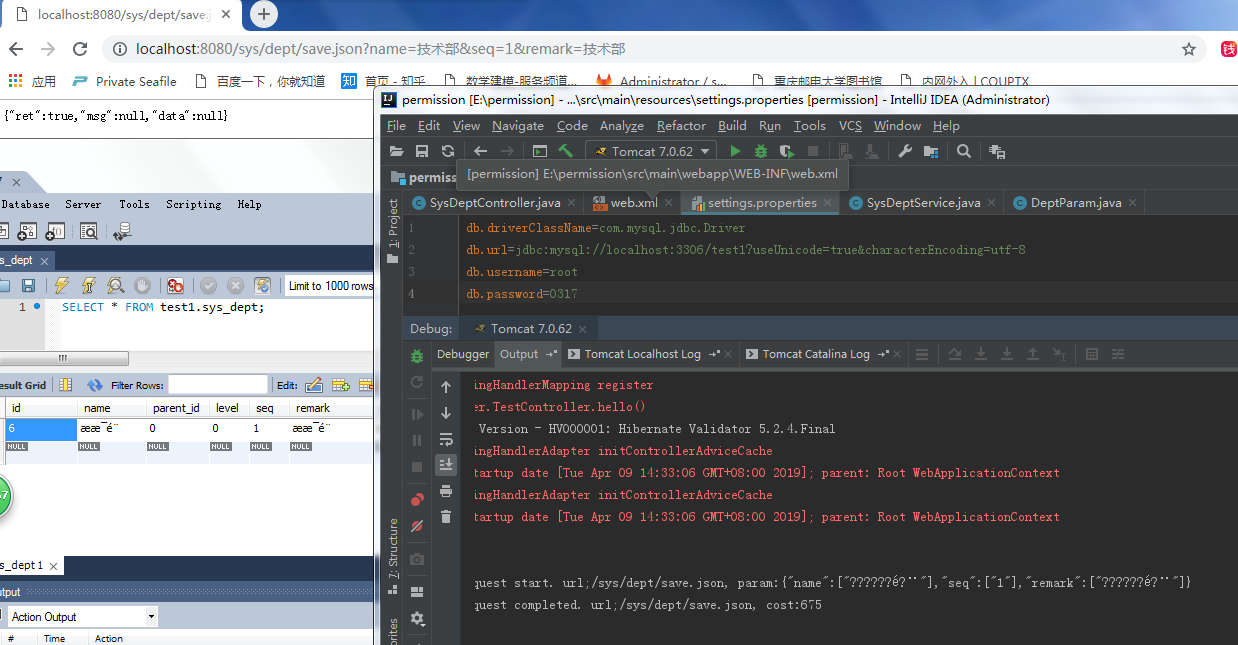Switch to the SysDeptService.java editor tab
Image resolution: width=1238 pixels, height=645 pixels.
pos(922,203)
